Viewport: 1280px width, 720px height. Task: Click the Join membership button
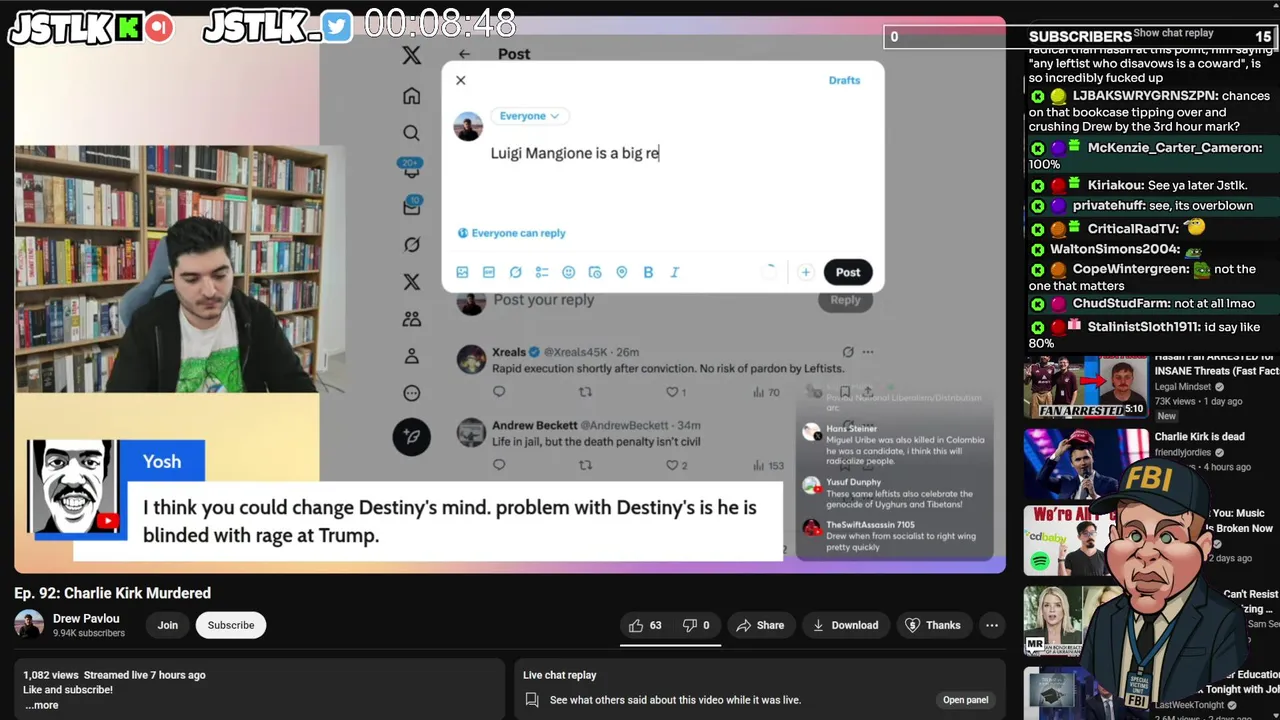(167, 625)
